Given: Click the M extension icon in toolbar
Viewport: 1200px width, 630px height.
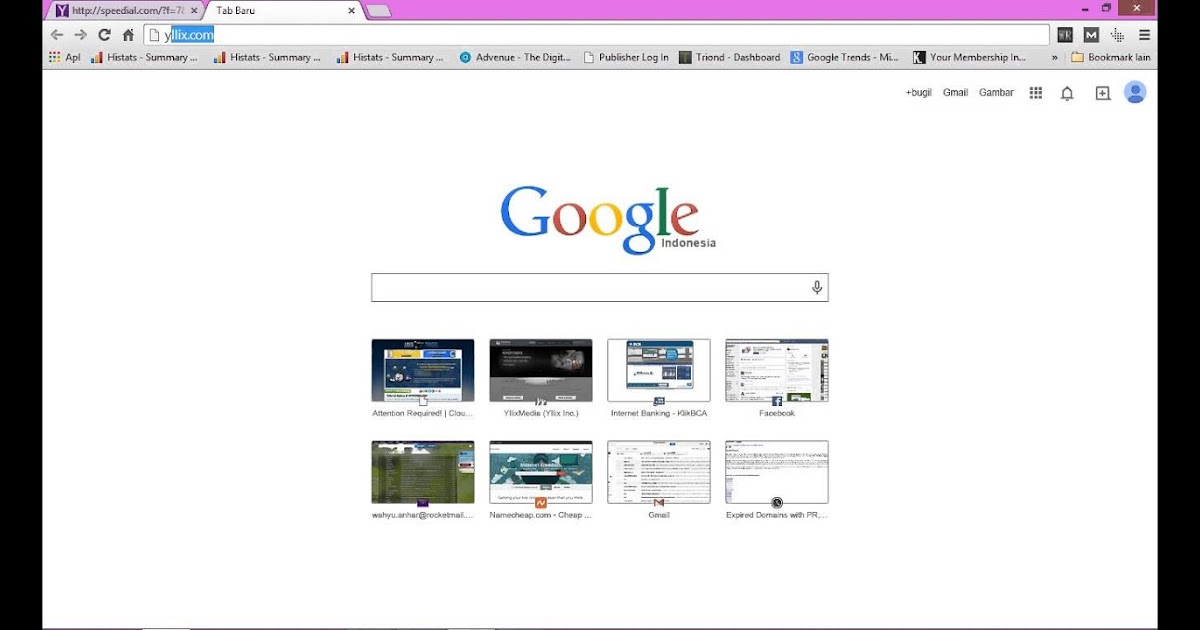Looking at the screenshot, I should pos(1091,35).
